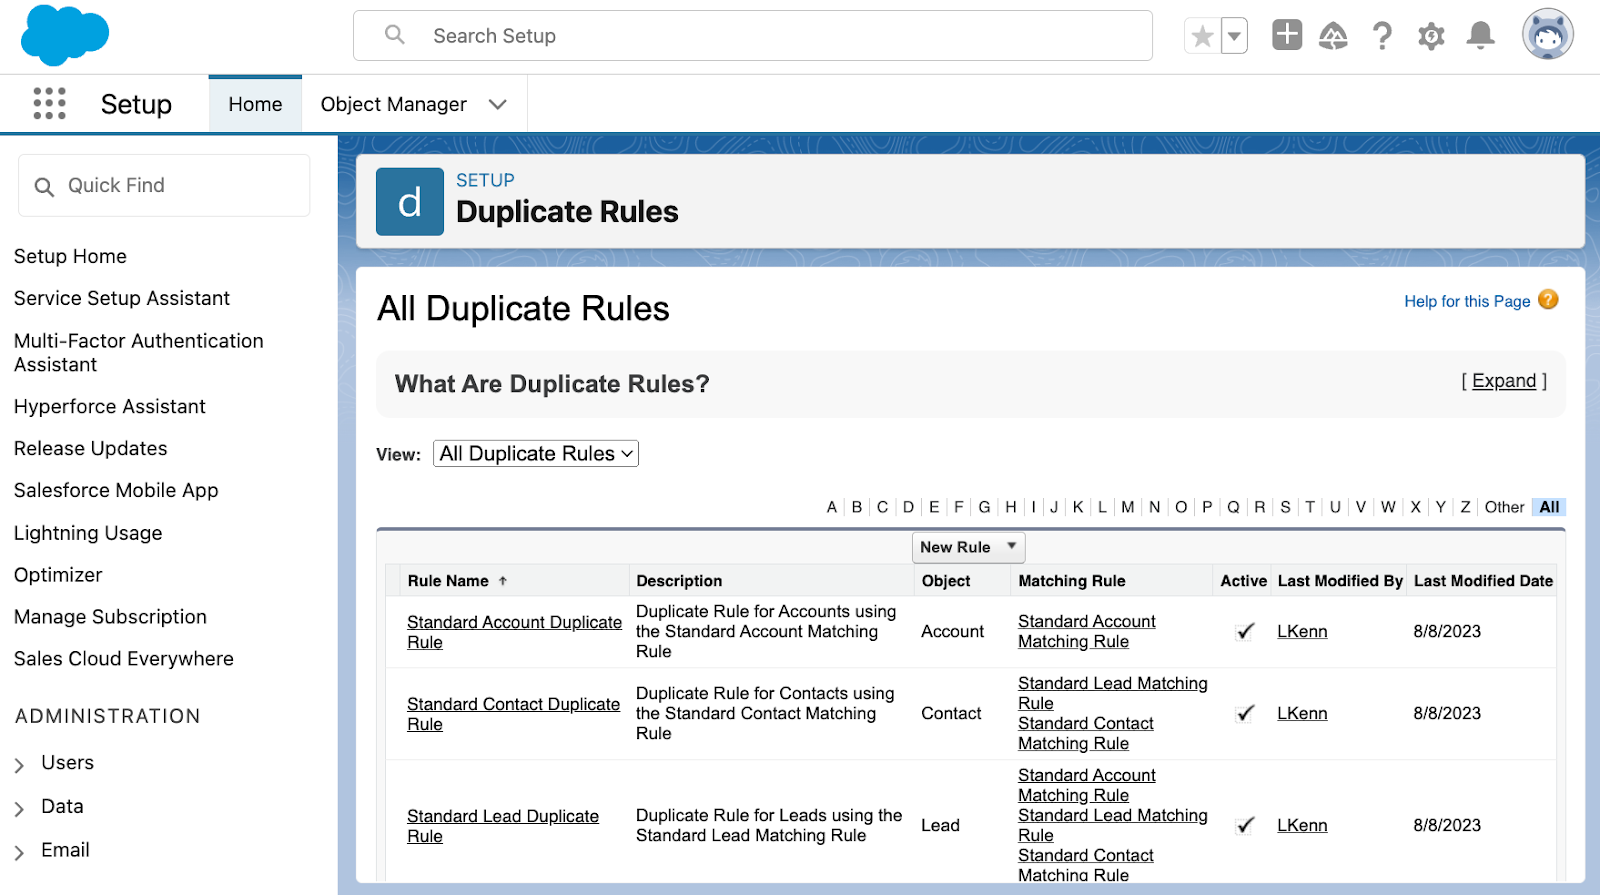Open the help question mark icon
The width and height of the screenshot is (1600, 895).
1382,36
